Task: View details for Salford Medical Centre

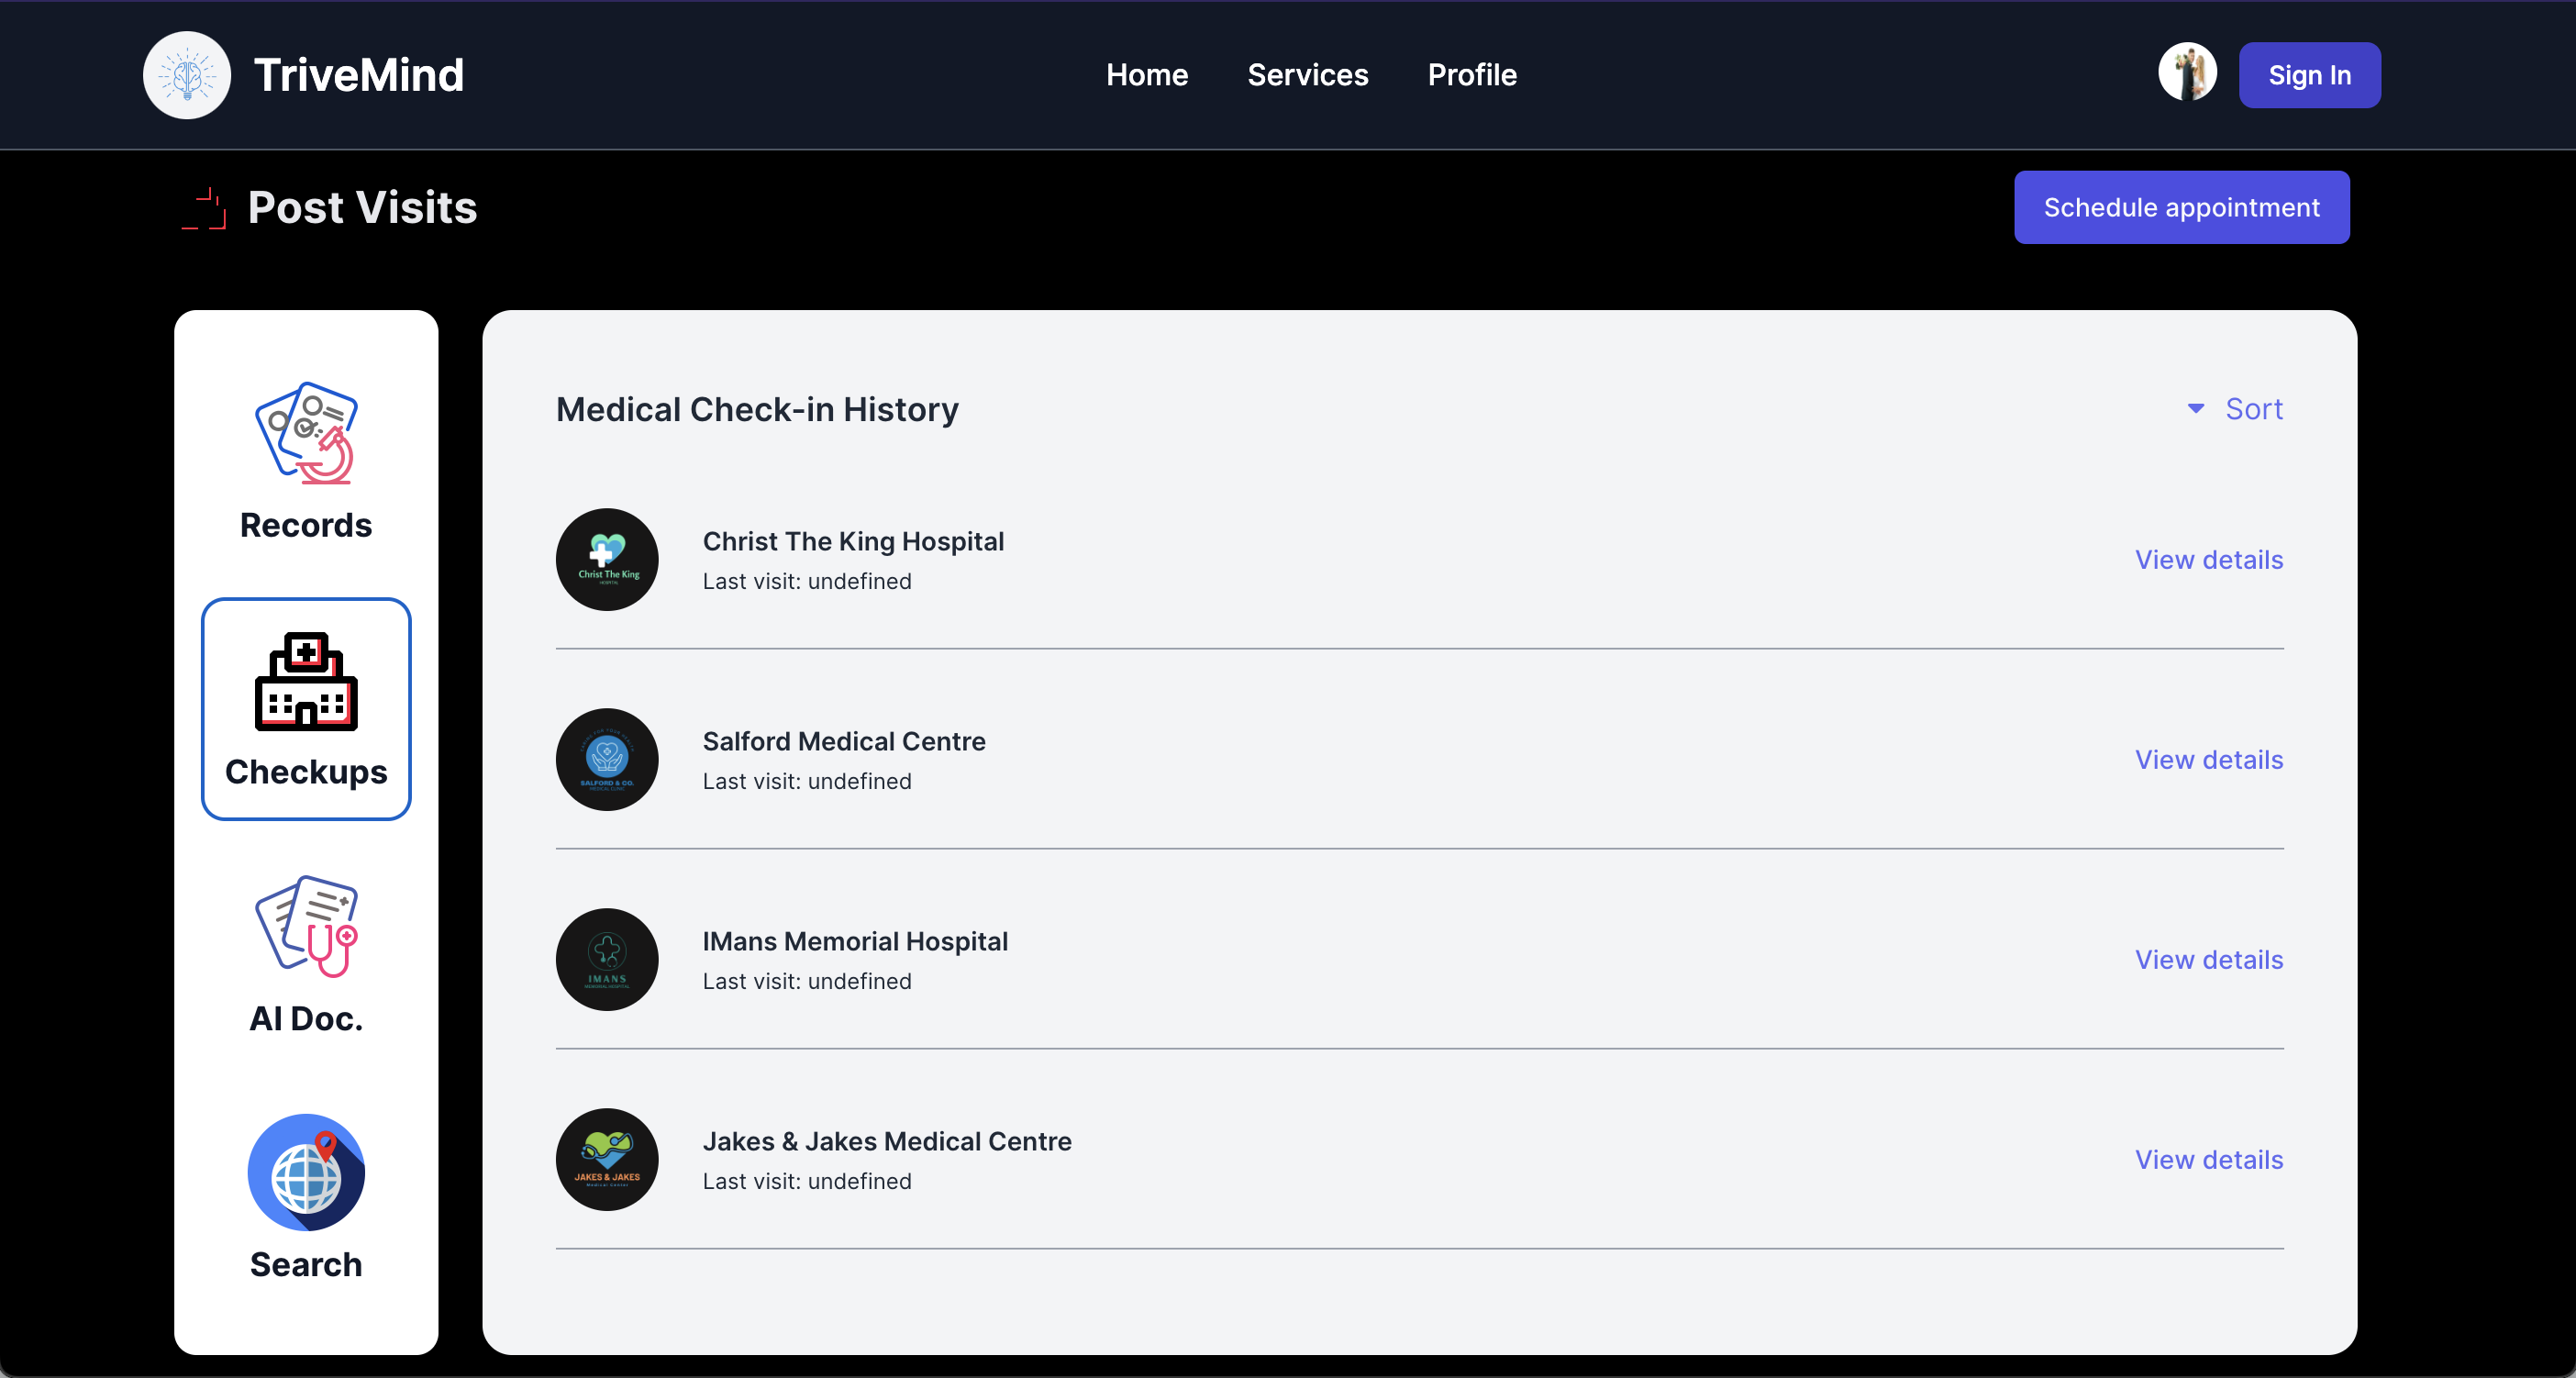Action: pyautogui.click(x=2208, y=760)
